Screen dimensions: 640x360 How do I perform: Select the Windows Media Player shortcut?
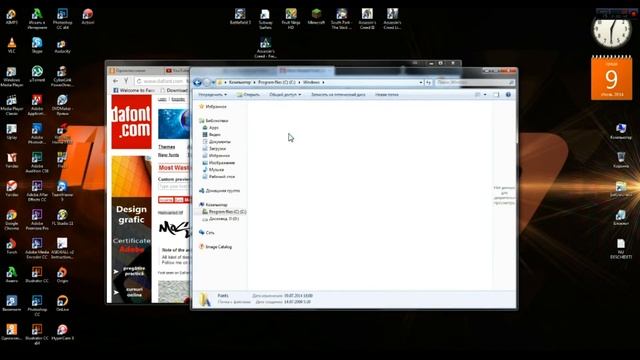point(11,77)
